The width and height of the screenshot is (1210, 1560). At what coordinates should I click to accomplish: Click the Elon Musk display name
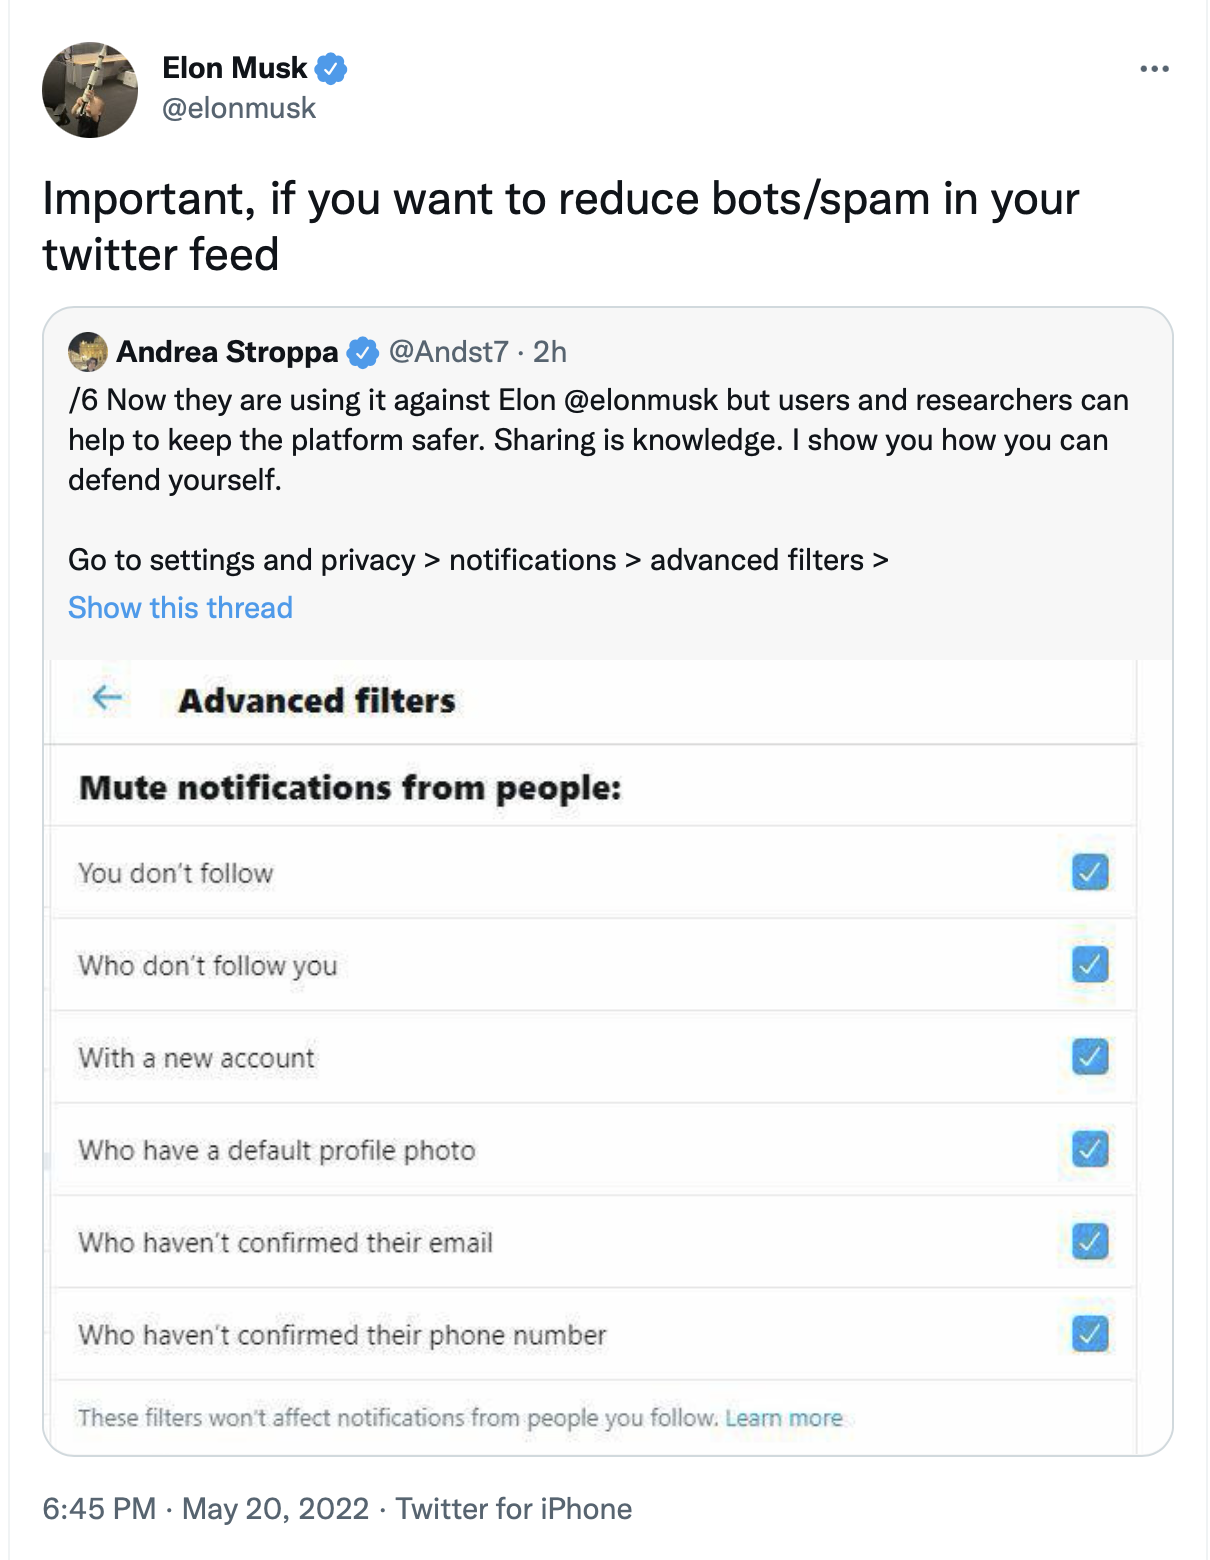[235, 68]
